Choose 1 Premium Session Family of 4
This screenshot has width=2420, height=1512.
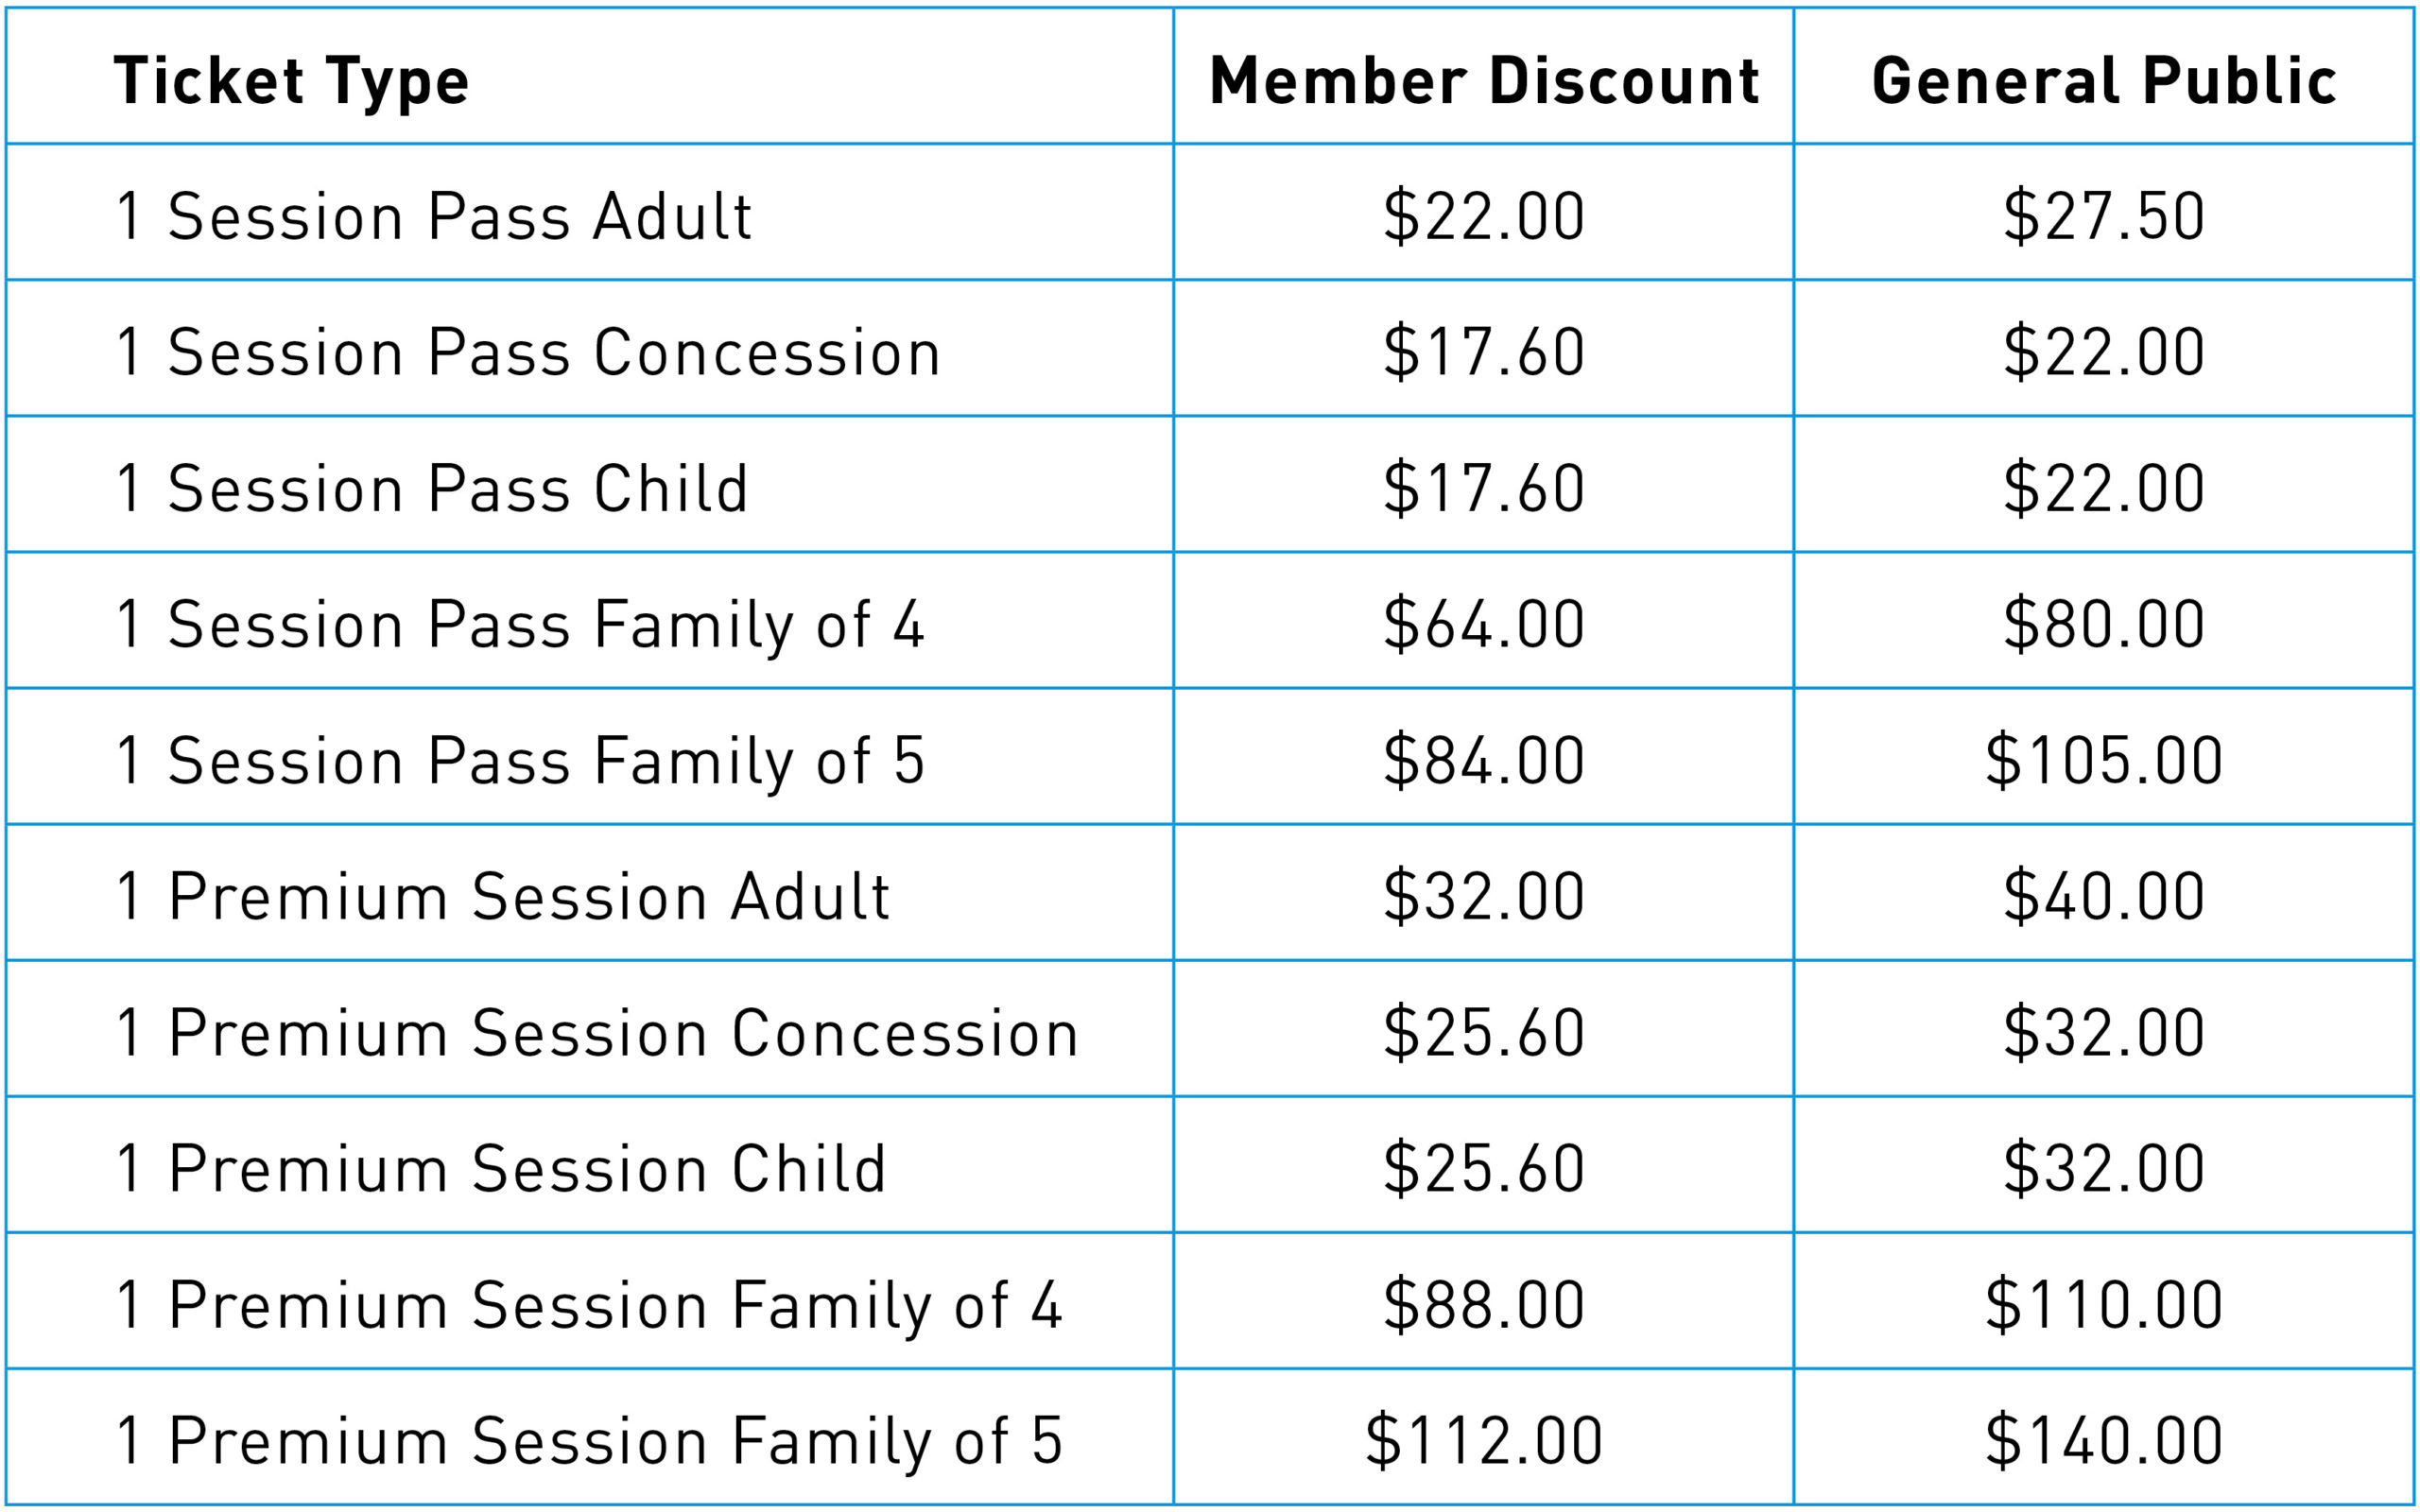pos(589,1306)
